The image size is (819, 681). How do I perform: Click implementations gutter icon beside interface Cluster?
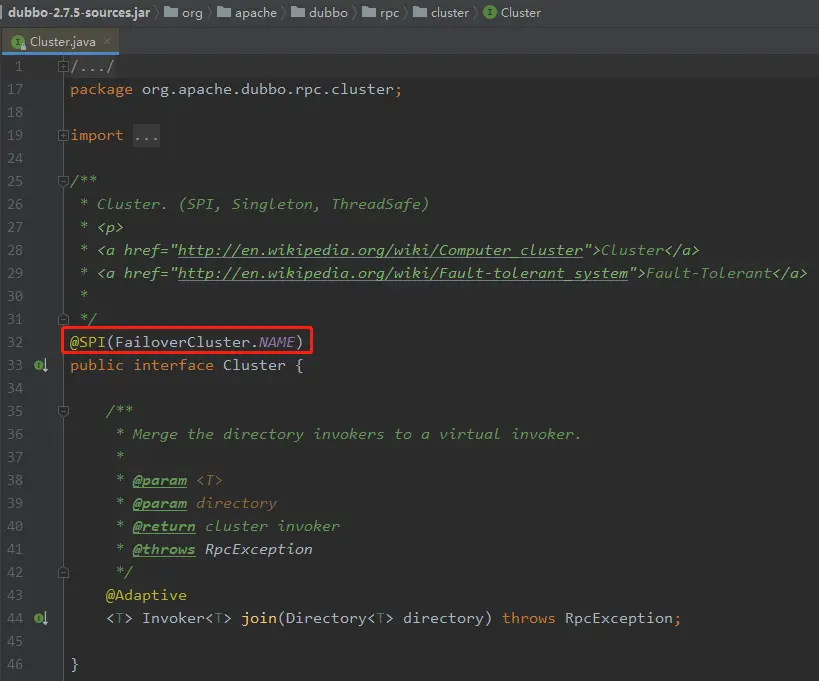[41, 365]
